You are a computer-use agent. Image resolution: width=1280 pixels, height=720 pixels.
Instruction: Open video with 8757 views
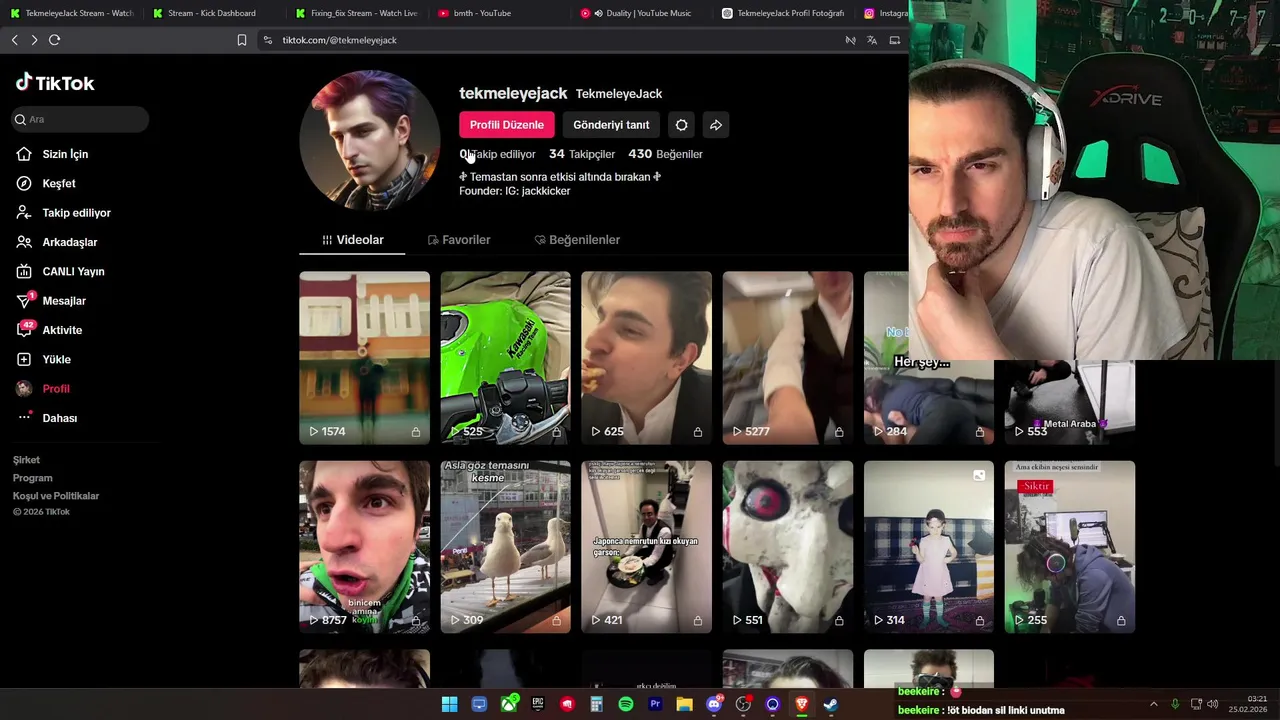click(x=364, y=547)
